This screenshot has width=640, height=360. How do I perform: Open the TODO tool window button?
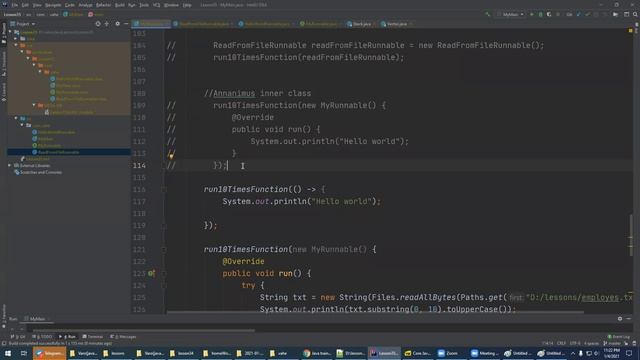pyautogui.click(x=42, y=337)
